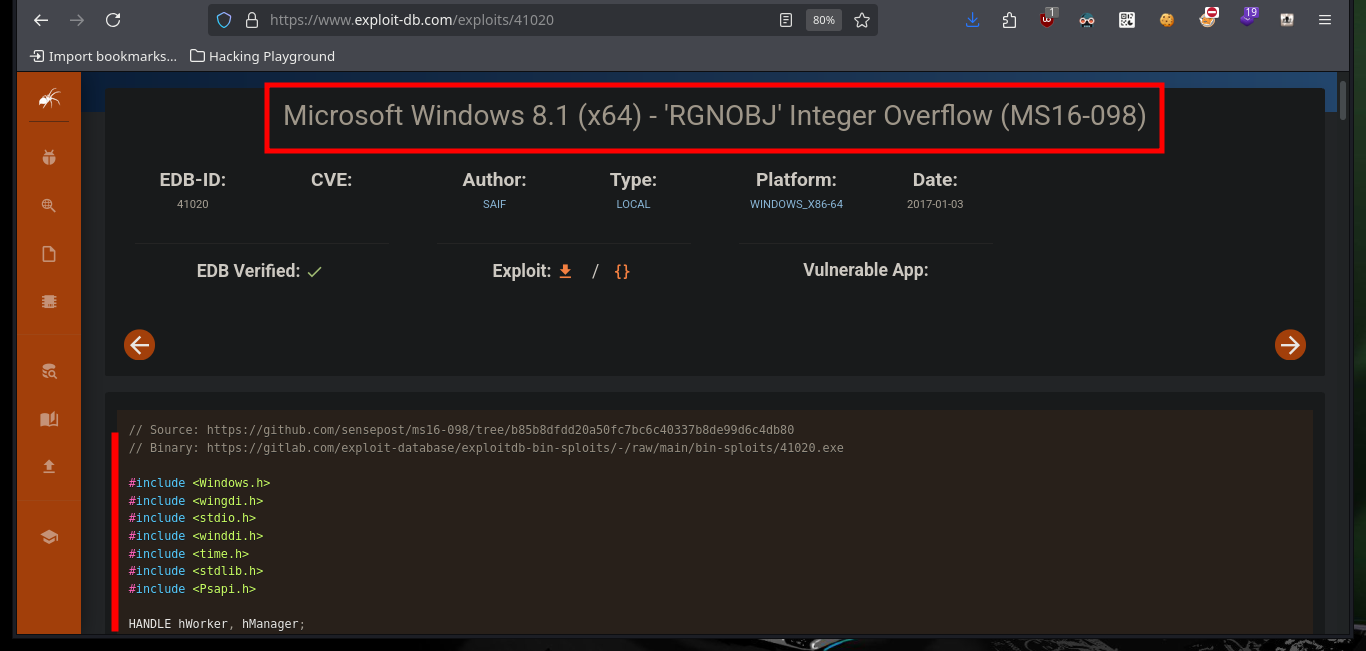Image resolution: width=1366 pixels, height=651 pixels.
Task: Open the Online Training graduation cap icon
Action: (x=49, y=536)
